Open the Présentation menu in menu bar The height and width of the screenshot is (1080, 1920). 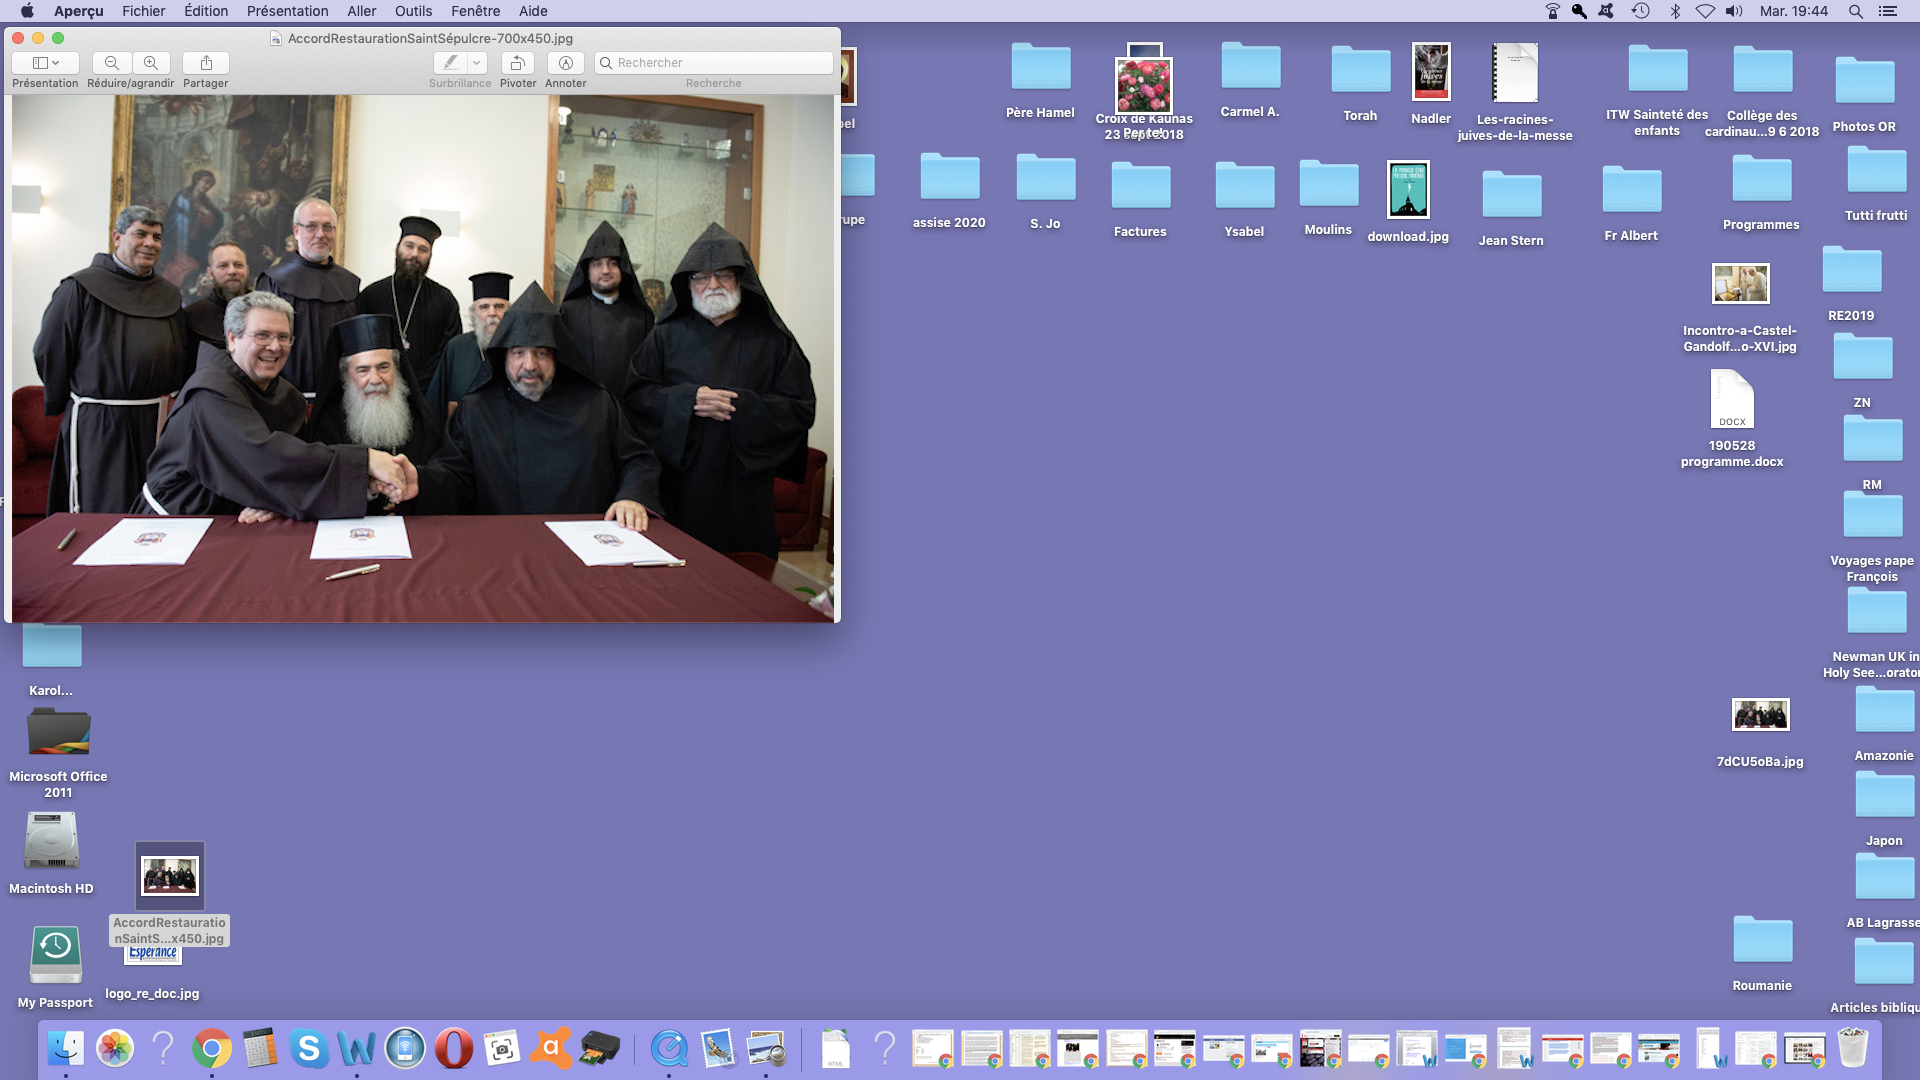point(287,11)
